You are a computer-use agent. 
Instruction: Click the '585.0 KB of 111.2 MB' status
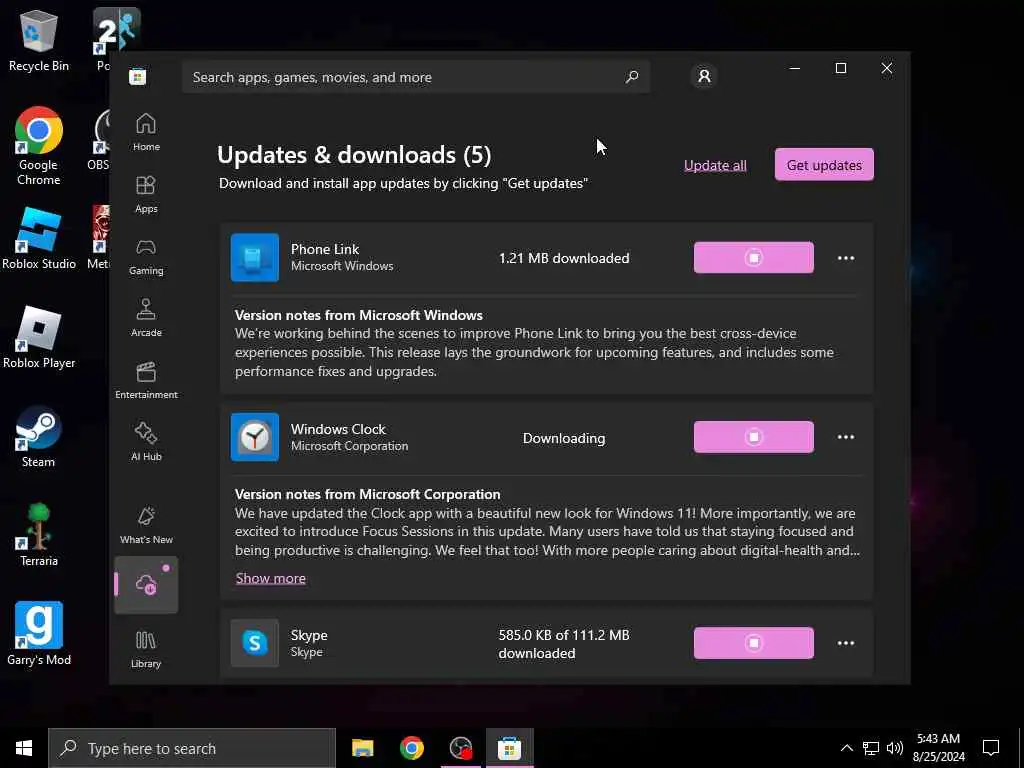click(x=564, y=644)
